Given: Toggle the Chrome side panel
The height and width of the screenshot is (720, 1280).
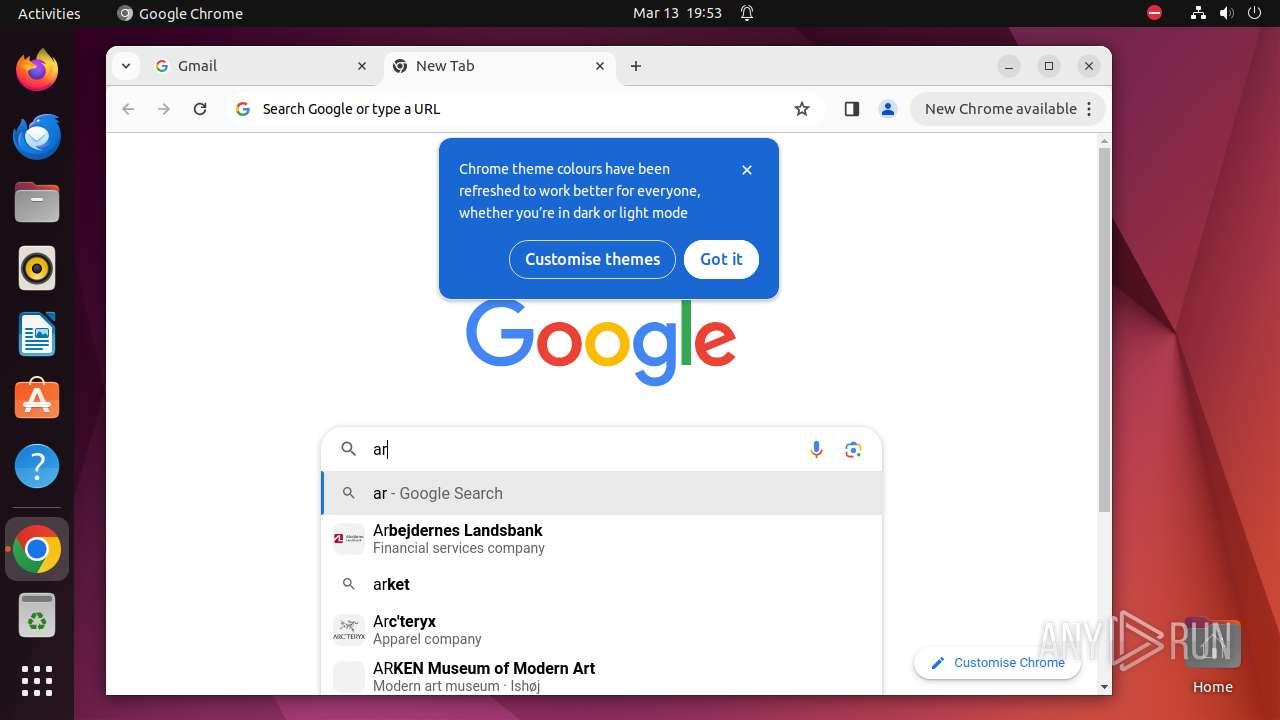Looking at the screenshot, I should click(852, 109).
